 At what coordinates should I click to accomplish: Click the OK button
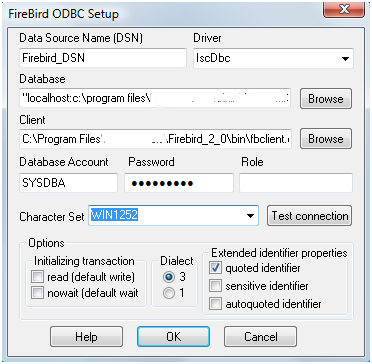coord(173,336)
